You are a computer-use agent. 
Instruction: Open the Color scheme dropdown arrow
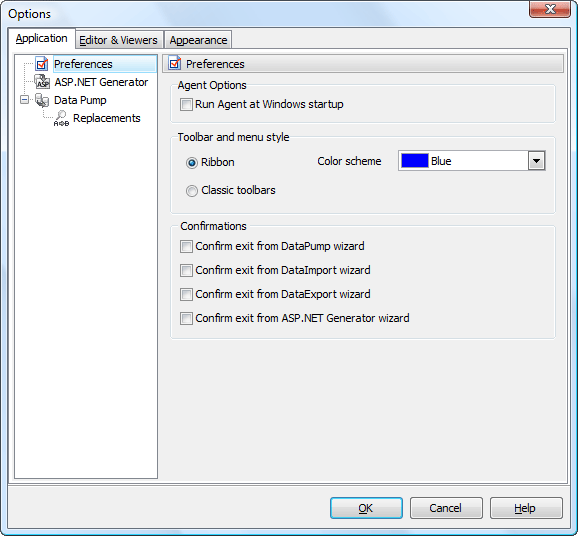click(x=536, y=161)
